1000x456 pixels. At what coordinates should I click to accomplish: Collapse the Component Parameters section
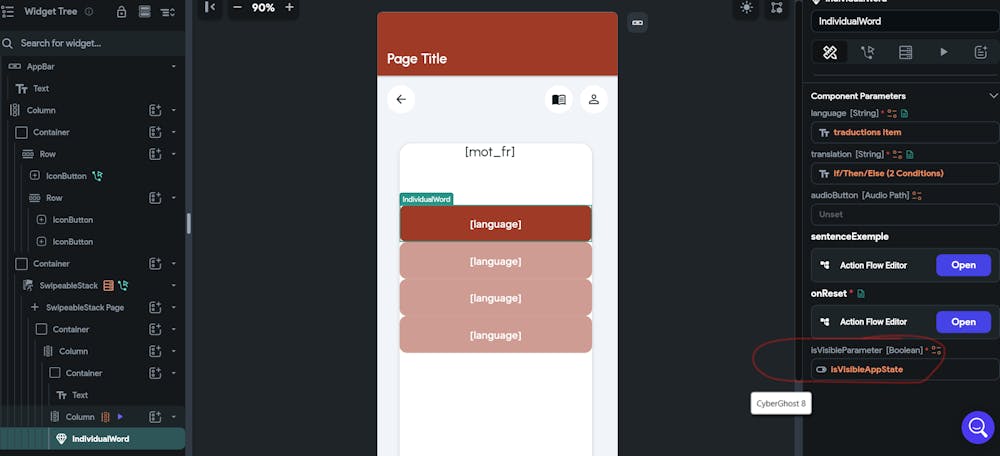[x=993, y=96]
